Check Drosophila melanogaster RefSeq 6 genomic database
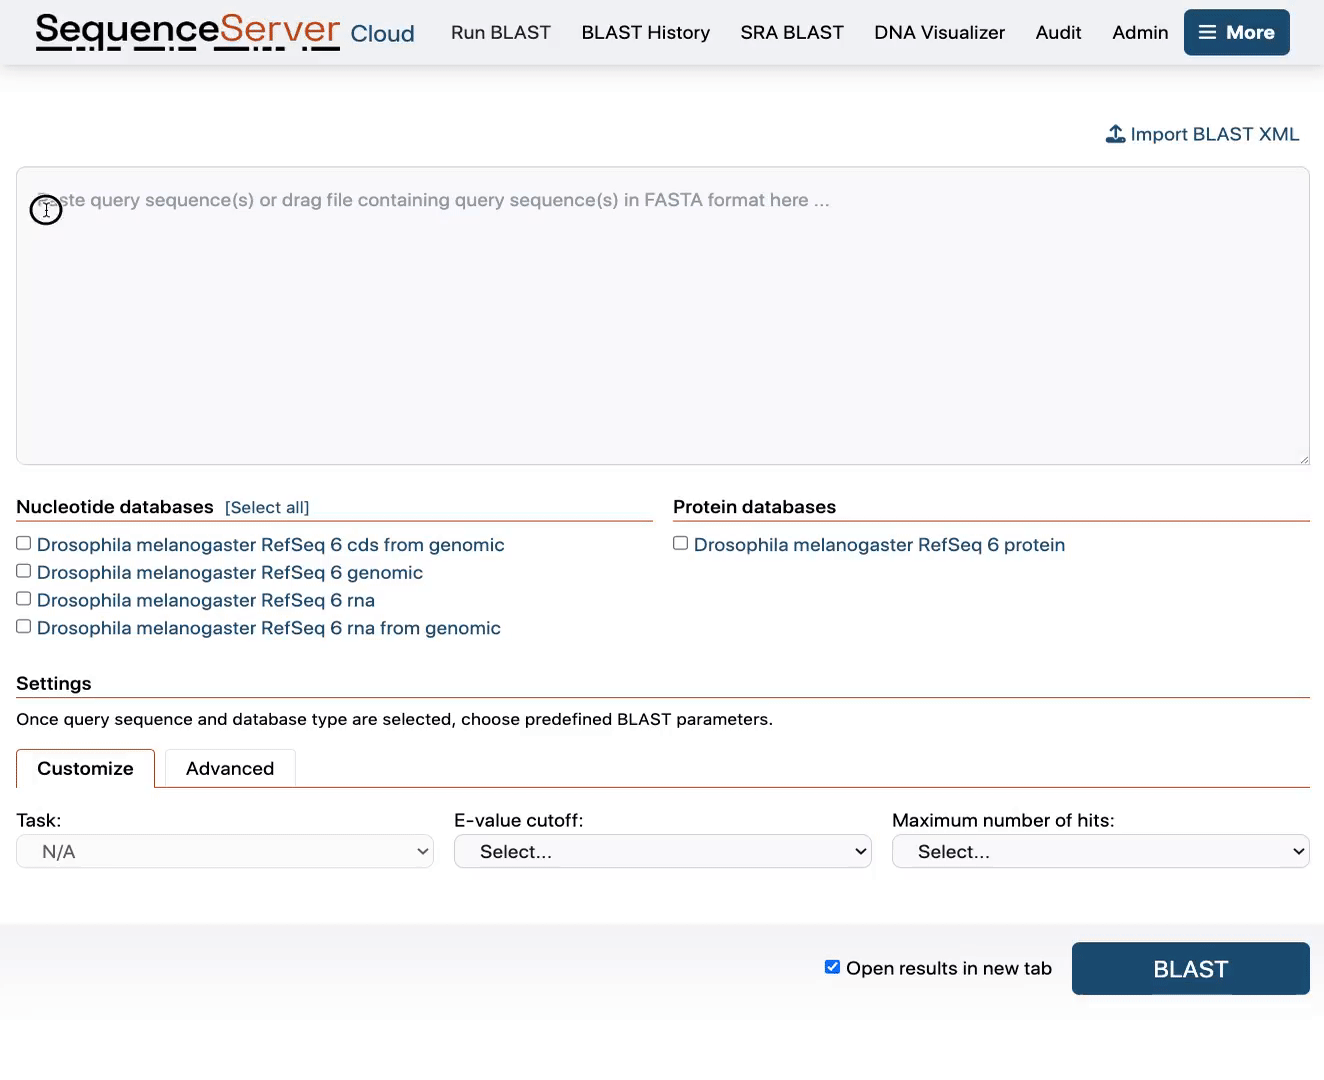Image resolution: width=1324 pixels, height=1080 pixels. pyautogui.click(x=23, y=570)
